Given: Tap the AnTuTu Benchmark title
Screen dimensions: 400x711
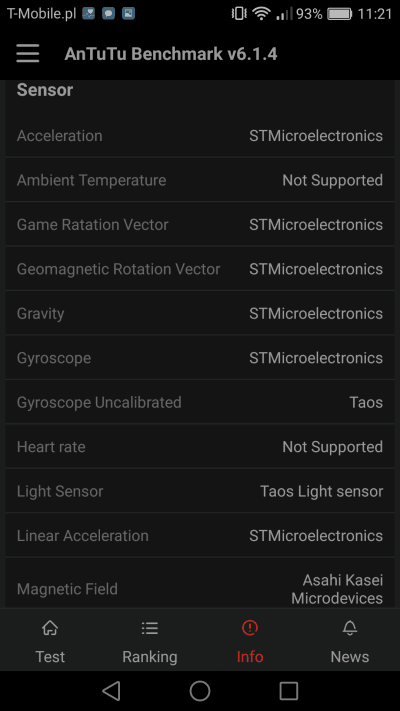Looking at the screenshot, I should pyautogui.click(x=171, y=54).
